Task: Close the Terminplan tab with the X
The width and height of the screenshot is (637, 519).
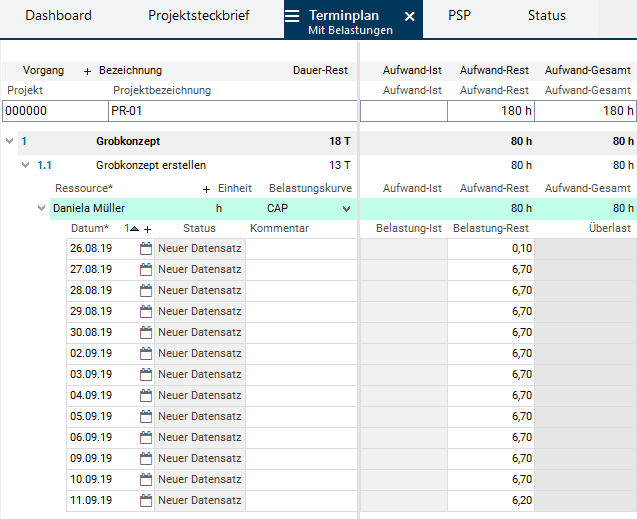Action: (410, 16)
